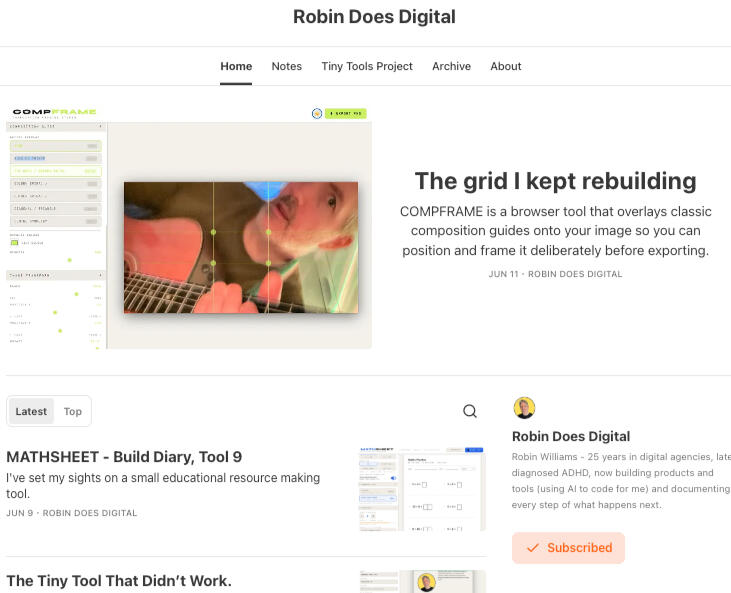Image resolution: width=731 pixels, height=593 pixels.
Task: Open MATHSHEET - Build Diary, Tool 9 post
Action: click(124, 457)
